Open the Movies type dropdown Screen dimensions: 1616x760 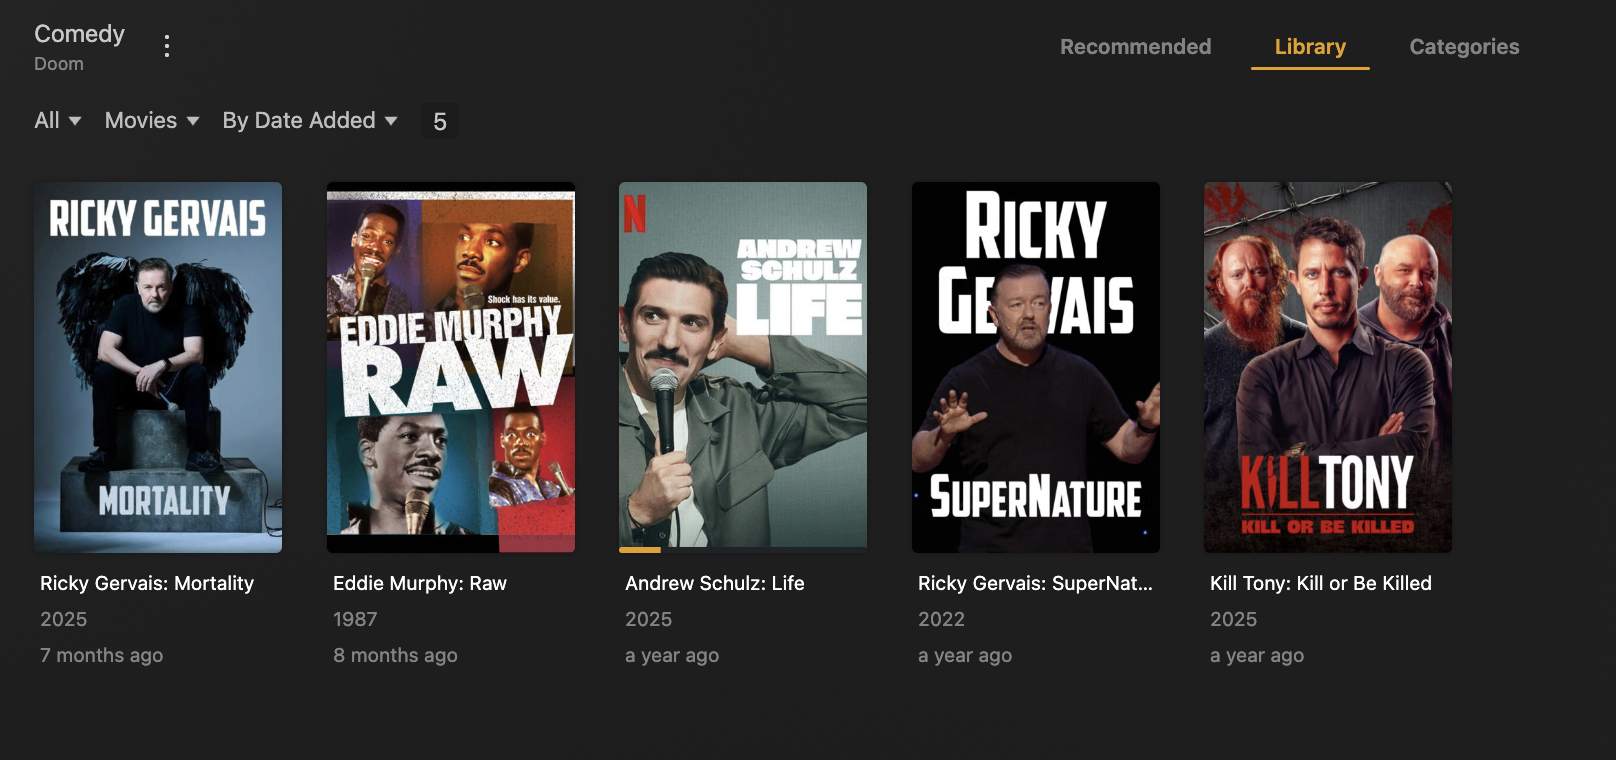coord(152,121)
